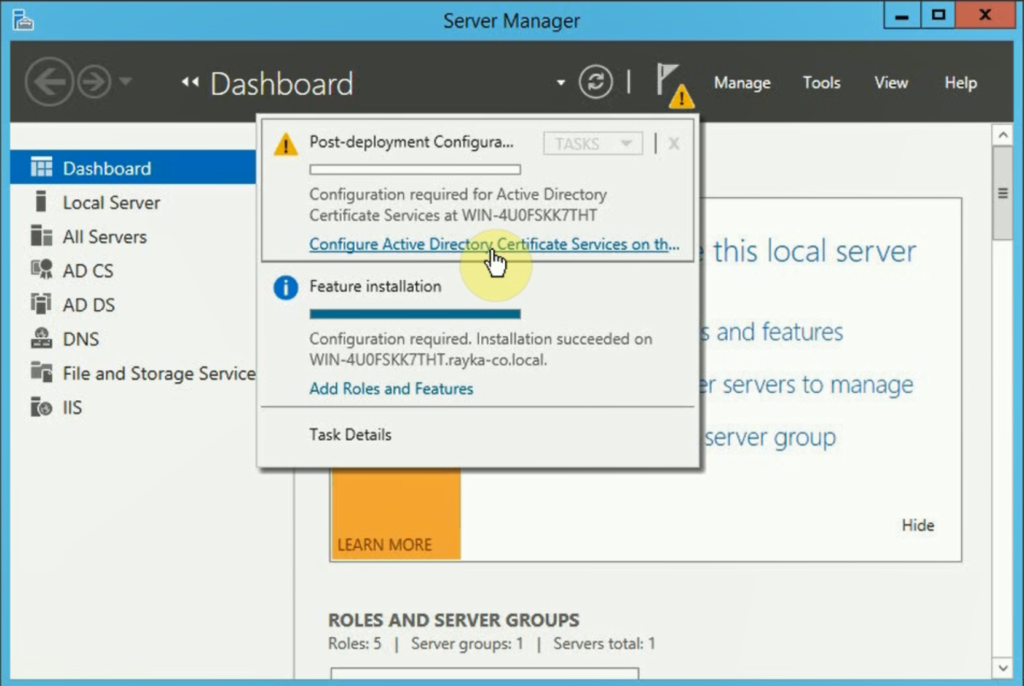Click the vertical scrollbar up arrow
The width and height of the screenshot is (1024, 686).
click(x=1003, y=135)
